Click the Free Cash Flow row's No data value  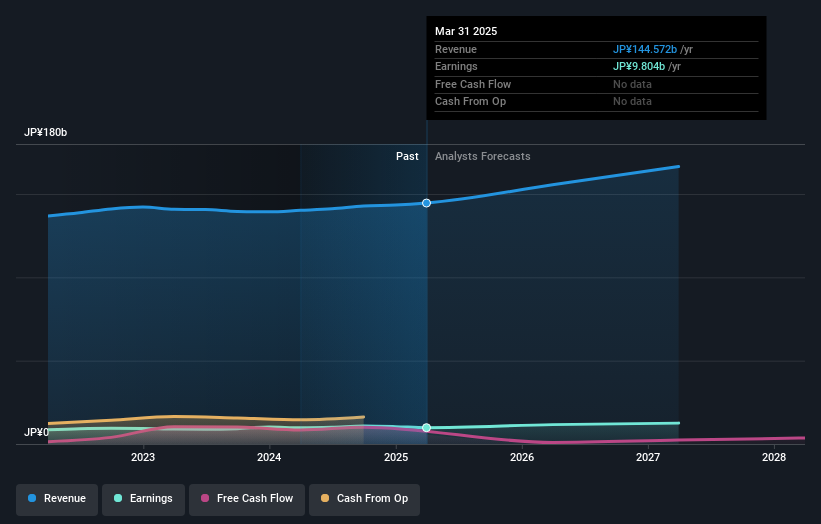633,84
